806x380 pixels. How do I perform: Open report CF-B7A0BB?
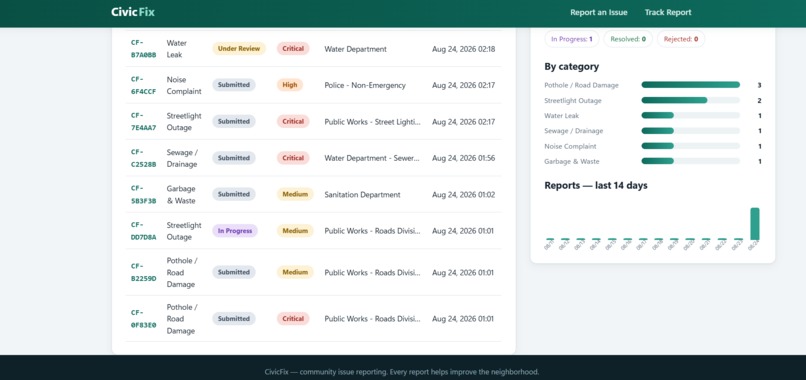click(x=143, y=49)
